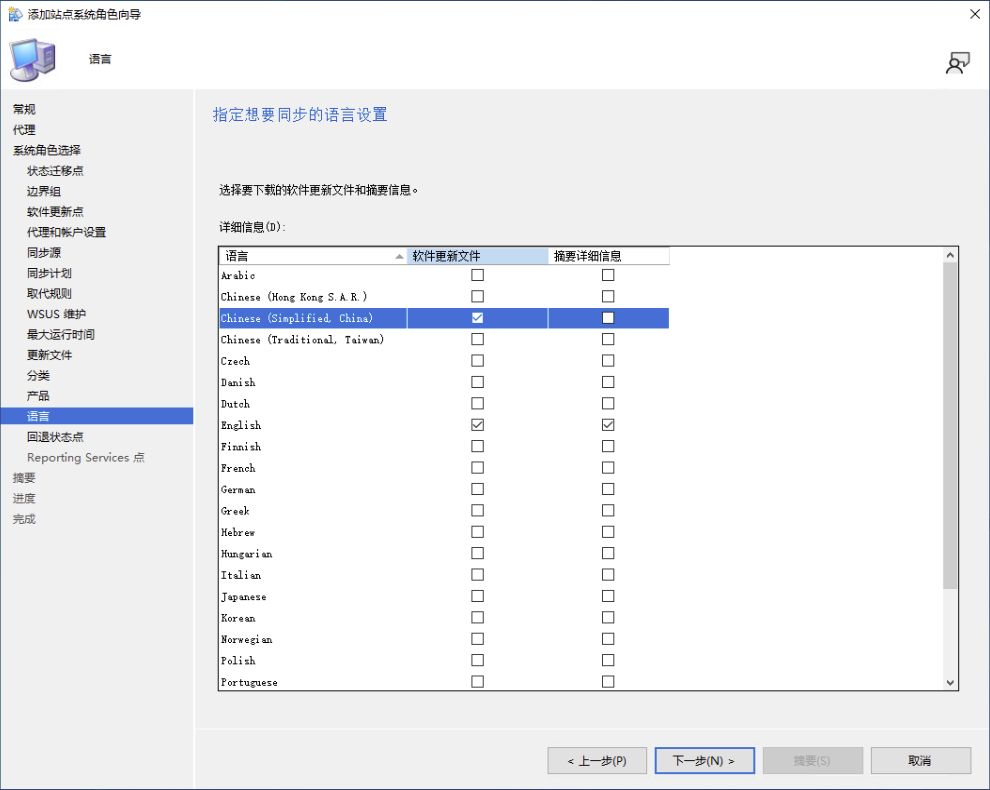
Task: Click the feedback person icon at top right
Action: (x=957, y=63)
